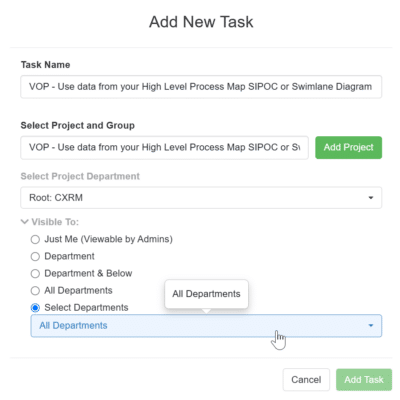The height and width of the screenshot is (400, 400).
Task: Click the Select Departments radio button
Action: pyautogui.click(x=35, y=308)
